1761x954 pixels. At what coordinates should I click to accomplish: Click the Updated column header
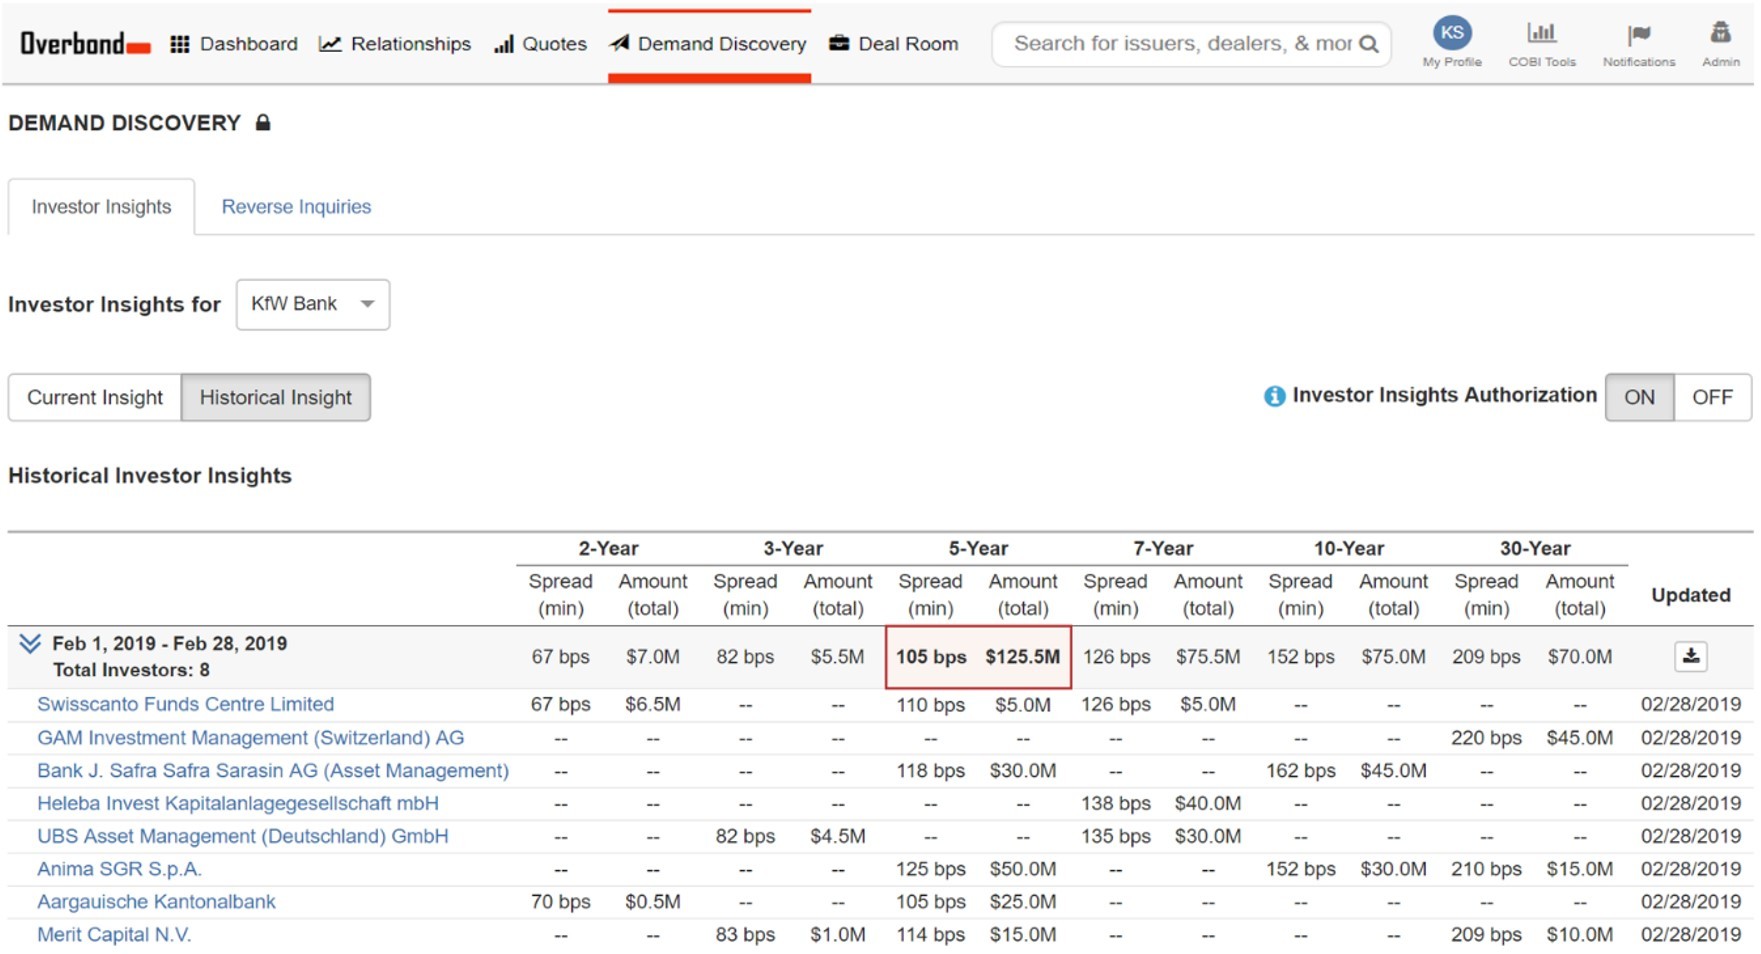click(x=1691, y=595)
